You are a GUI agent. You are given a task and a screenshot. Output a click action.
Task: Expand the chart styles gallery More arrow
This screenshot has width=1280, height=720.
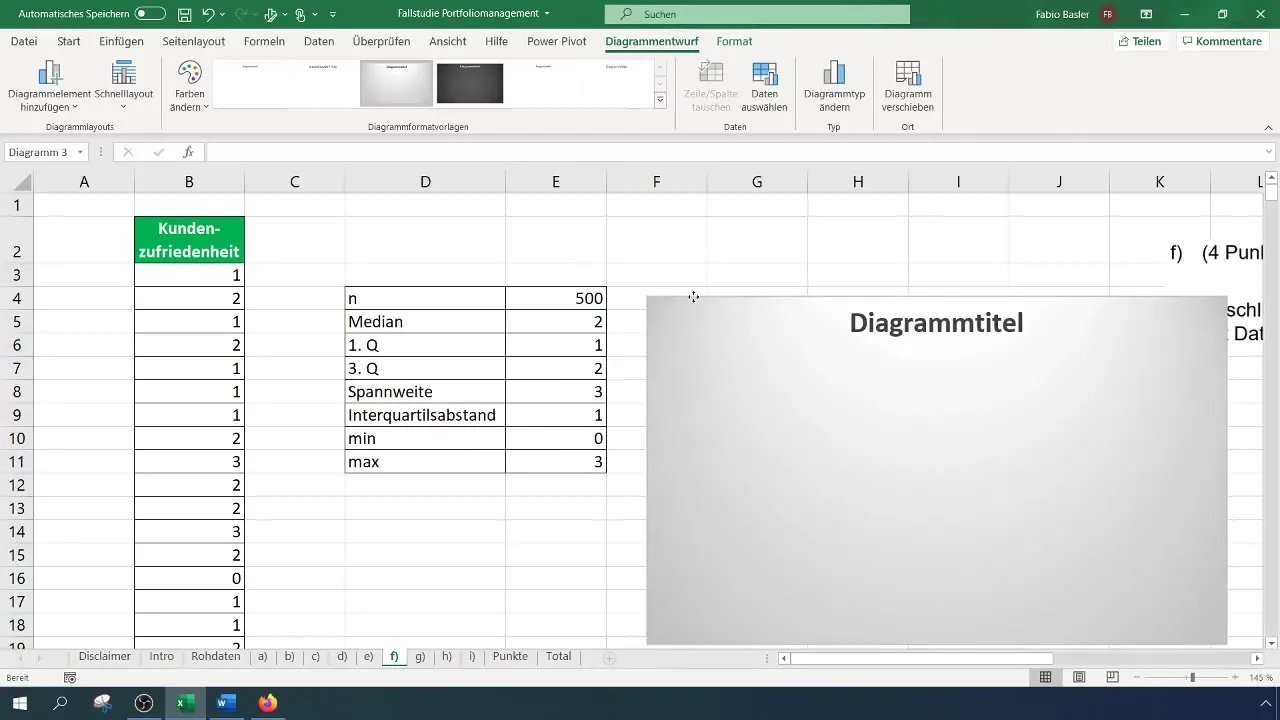coord(660,100)
